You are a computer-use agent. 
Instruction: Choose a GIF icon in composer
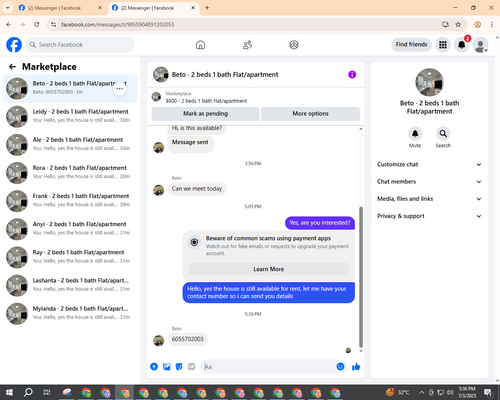[x=191, y=367]
